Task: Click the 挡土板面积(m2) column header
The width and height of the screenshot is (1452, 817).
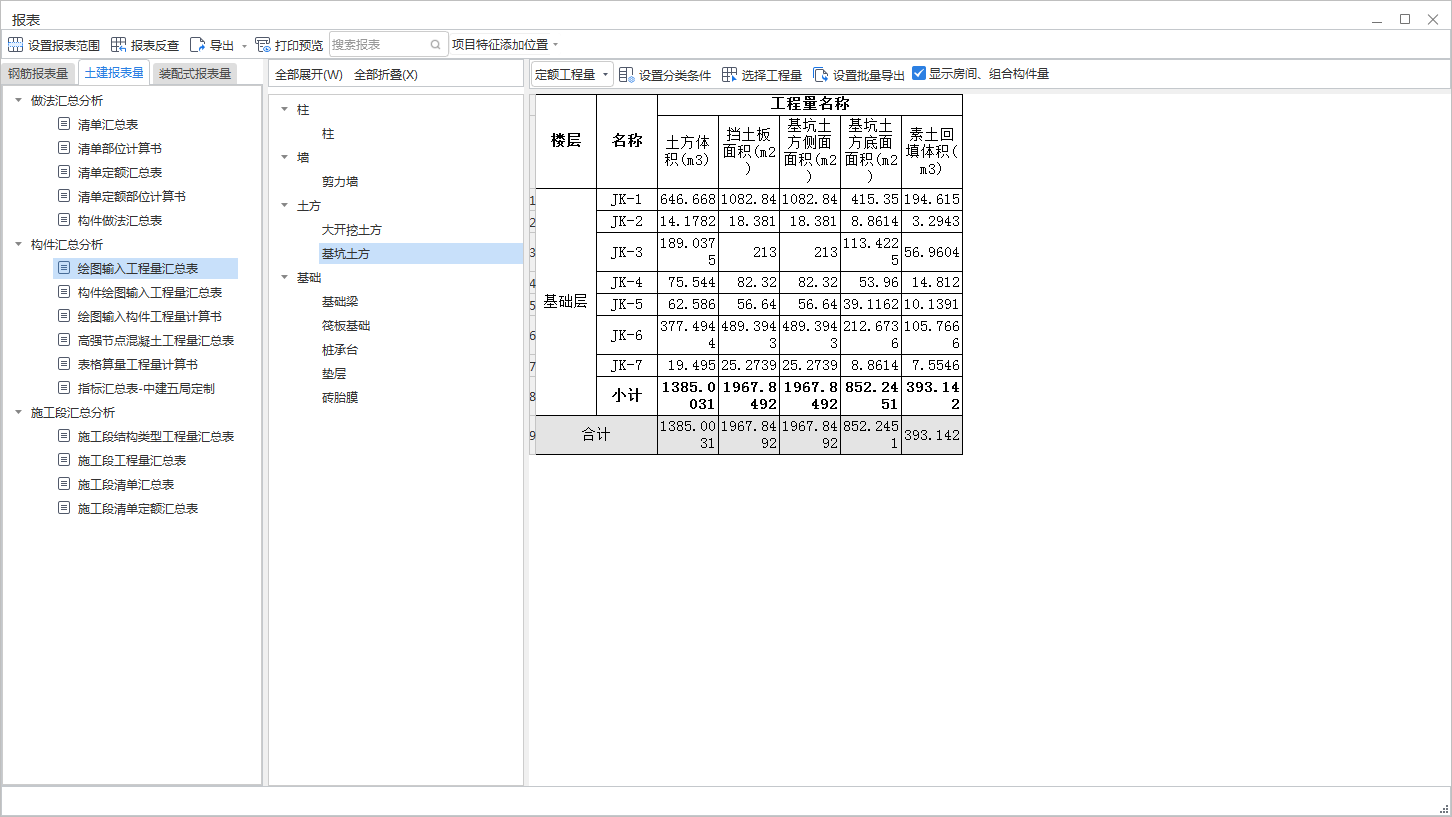Action: coord(749,152)
